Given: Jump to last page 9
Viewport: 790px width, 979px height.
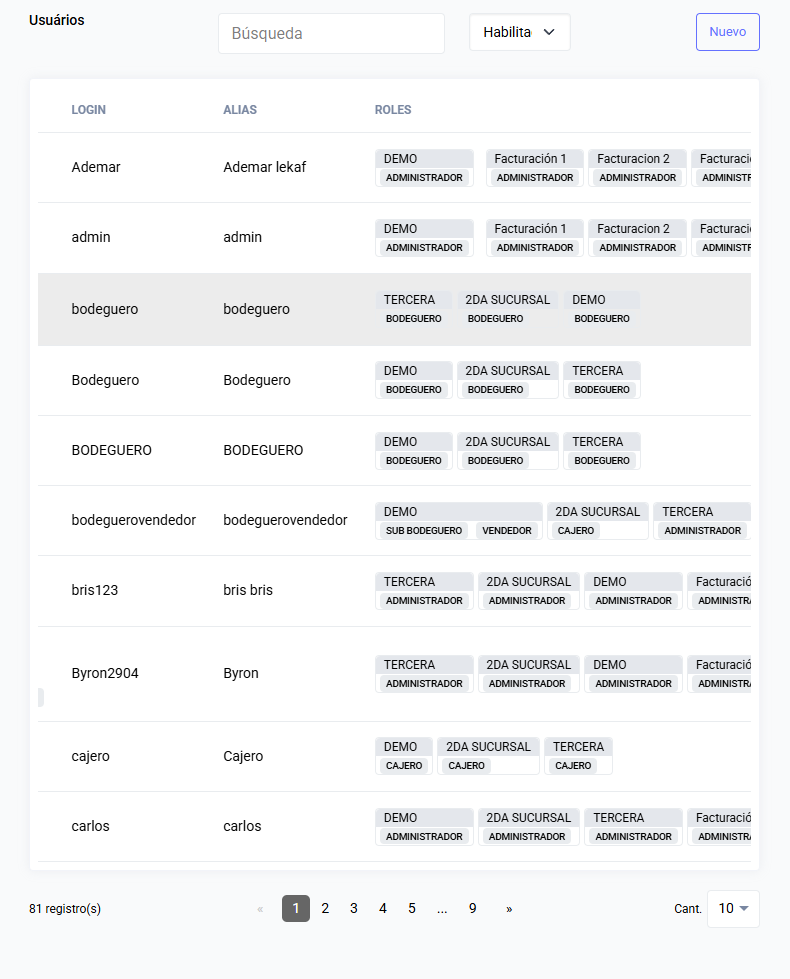Looking at the screenshot, I should click(x=472, y=908).
